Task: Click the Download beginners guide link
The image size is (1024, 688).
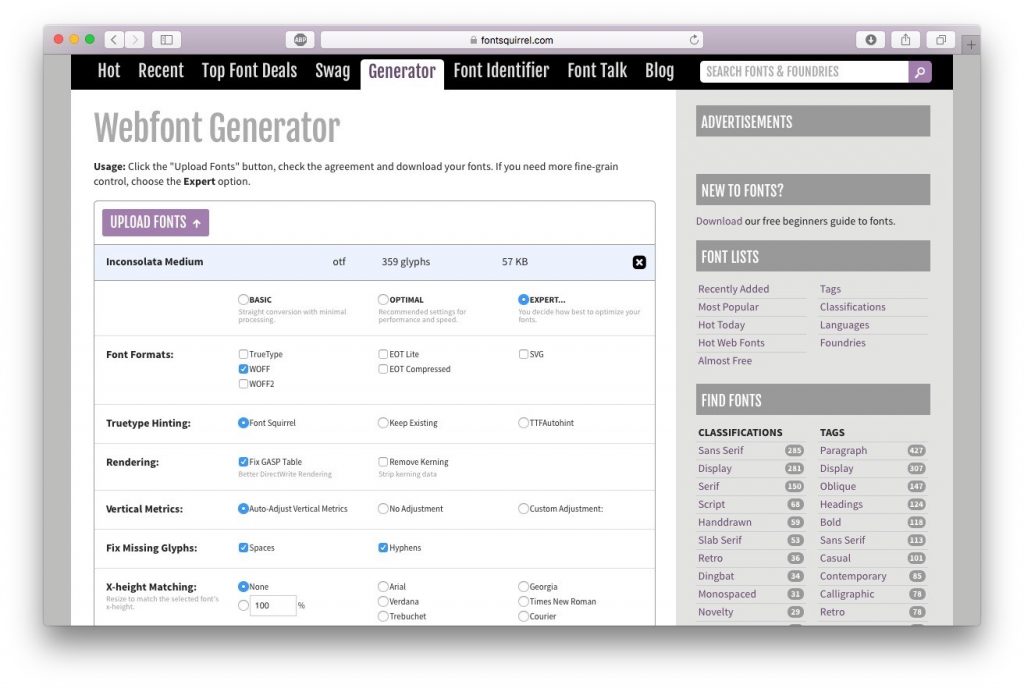Action: (x=718, y=221)
